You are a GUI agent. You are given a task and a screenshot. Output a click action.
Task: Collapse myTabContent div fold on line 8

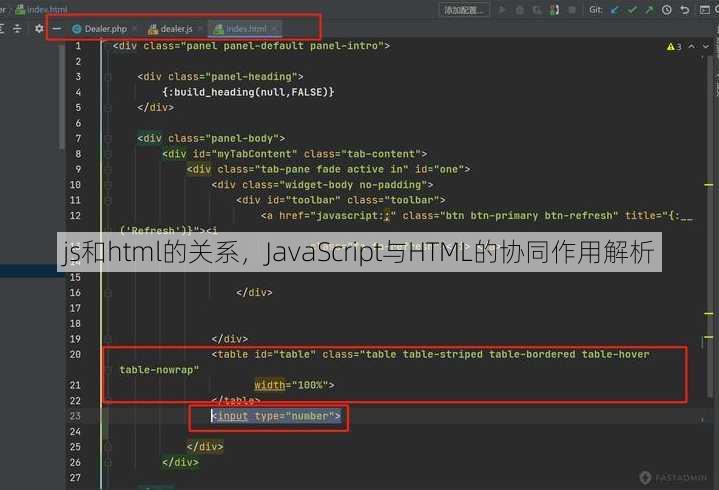tap(108, 154)
